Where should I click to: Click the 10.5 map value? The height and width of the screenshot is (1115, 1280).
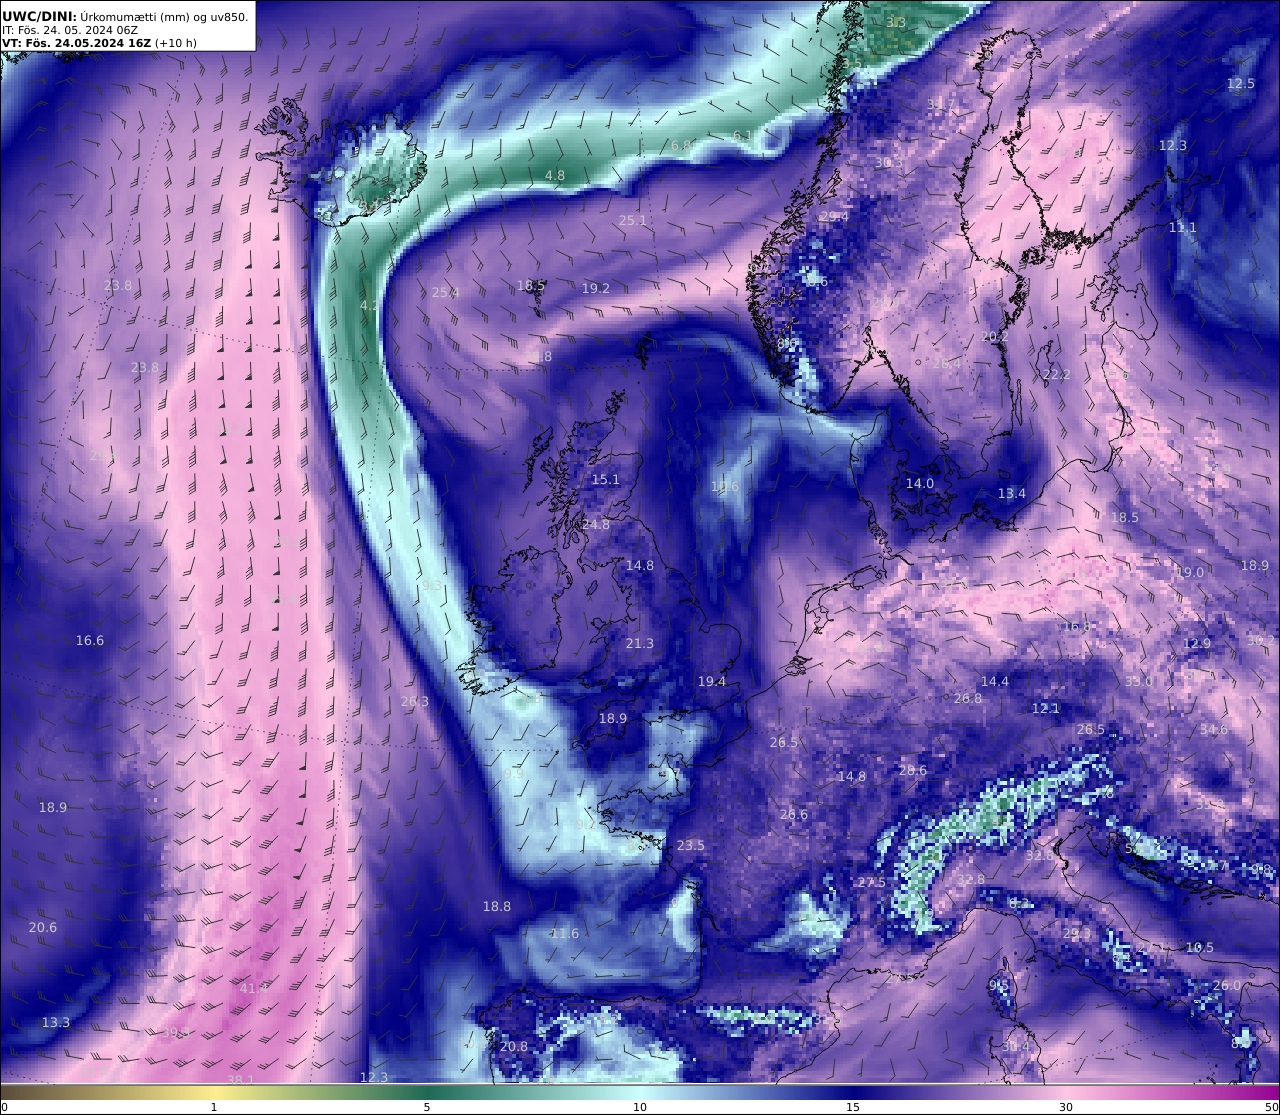pos(1200,948)
